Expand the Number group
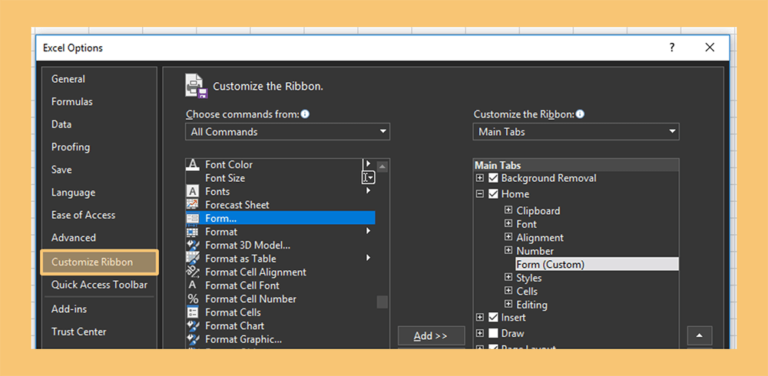This screenshot has height=376, width=768. [508, 251]
